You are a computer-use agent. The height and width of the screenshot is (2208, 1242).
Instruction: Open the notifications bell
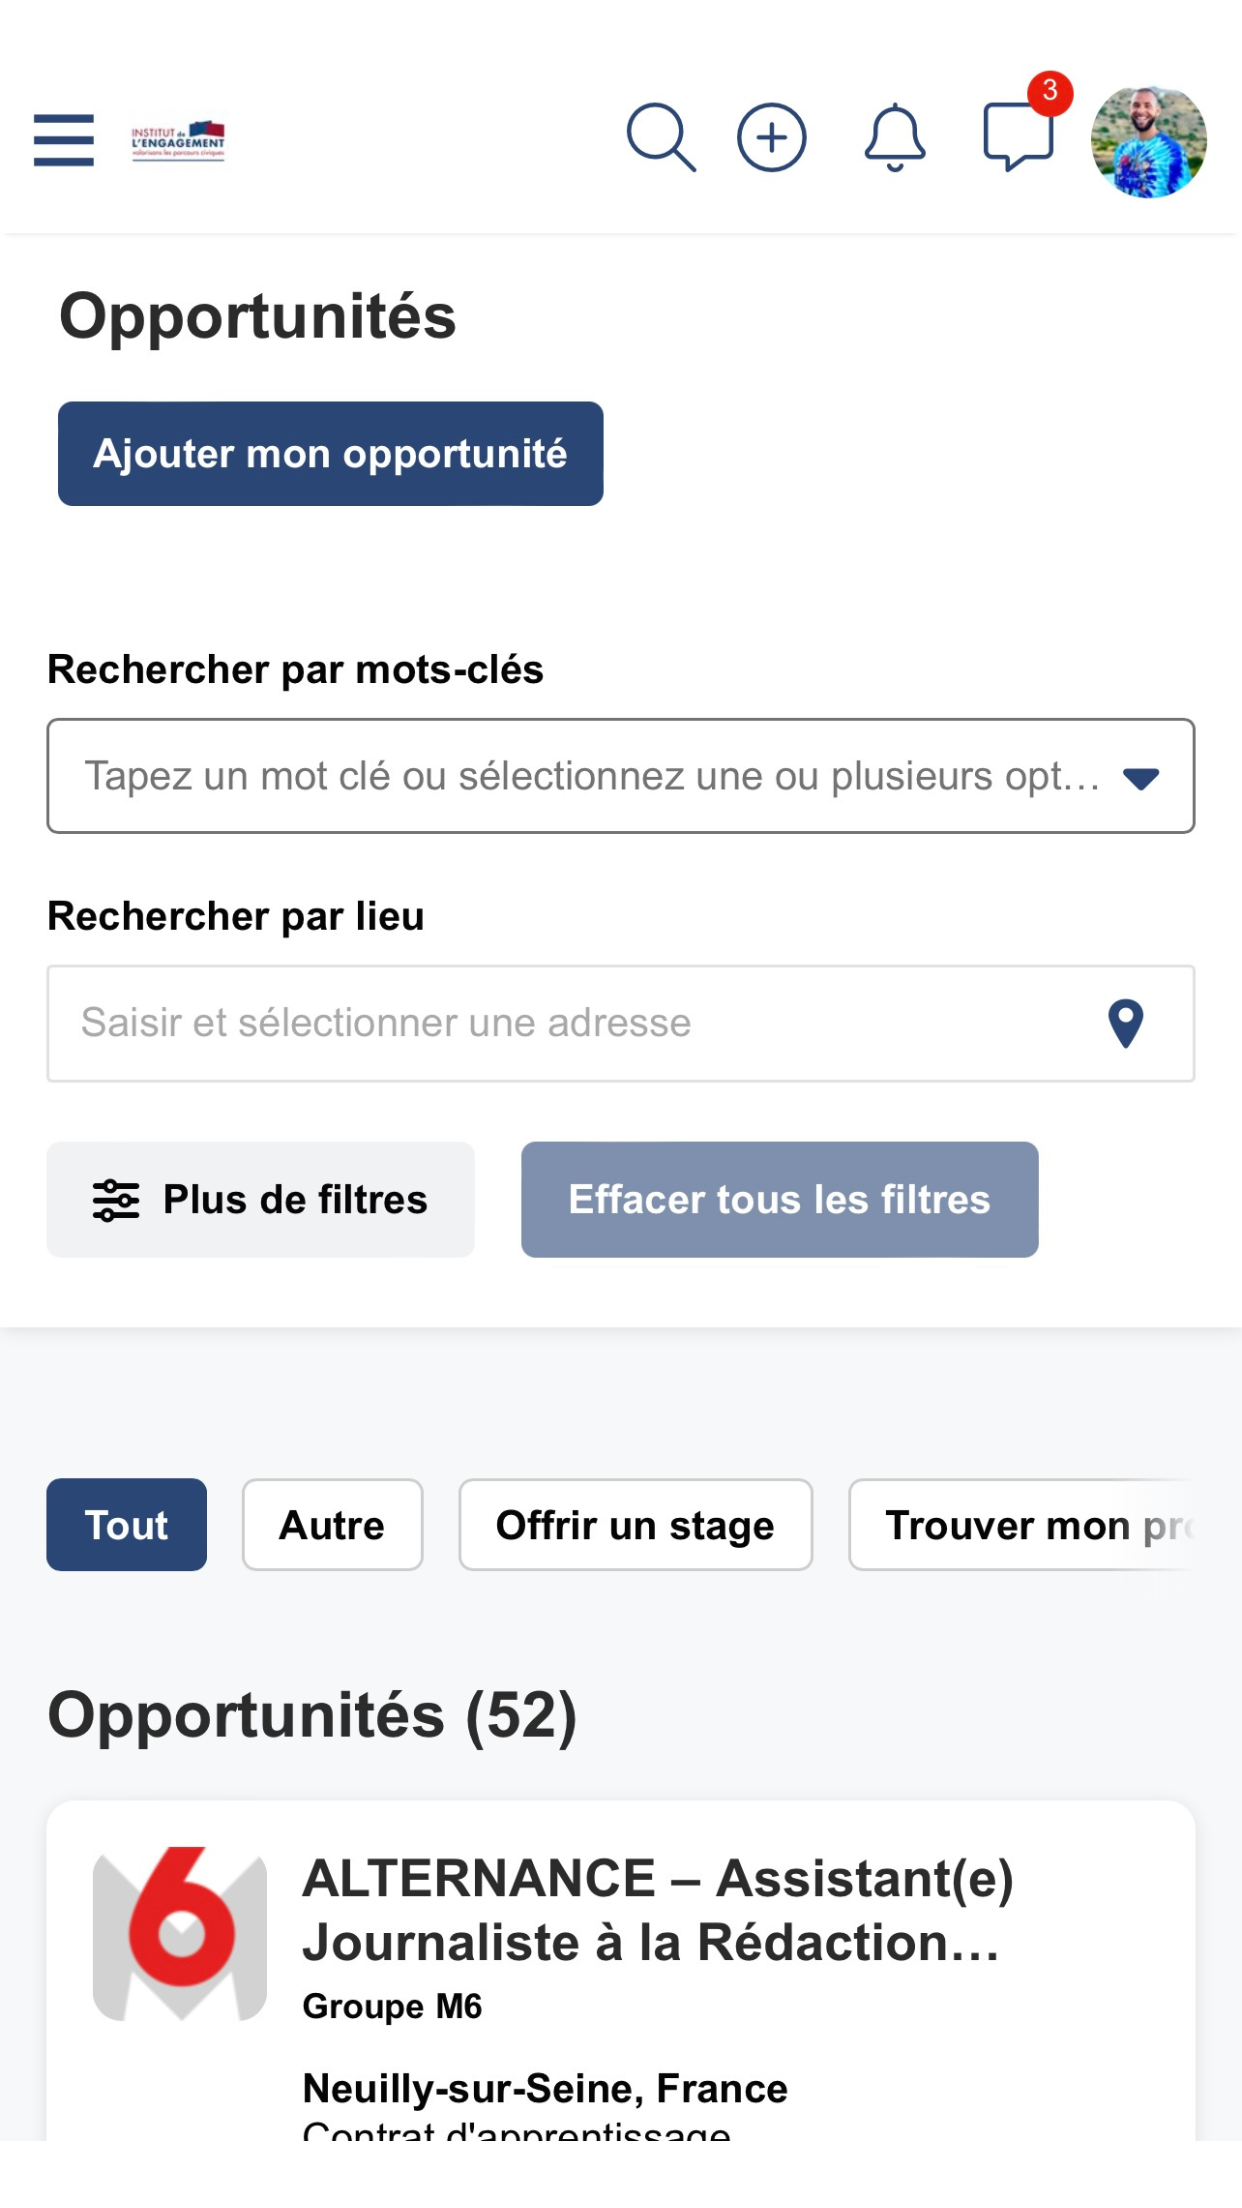pos(895,138)
